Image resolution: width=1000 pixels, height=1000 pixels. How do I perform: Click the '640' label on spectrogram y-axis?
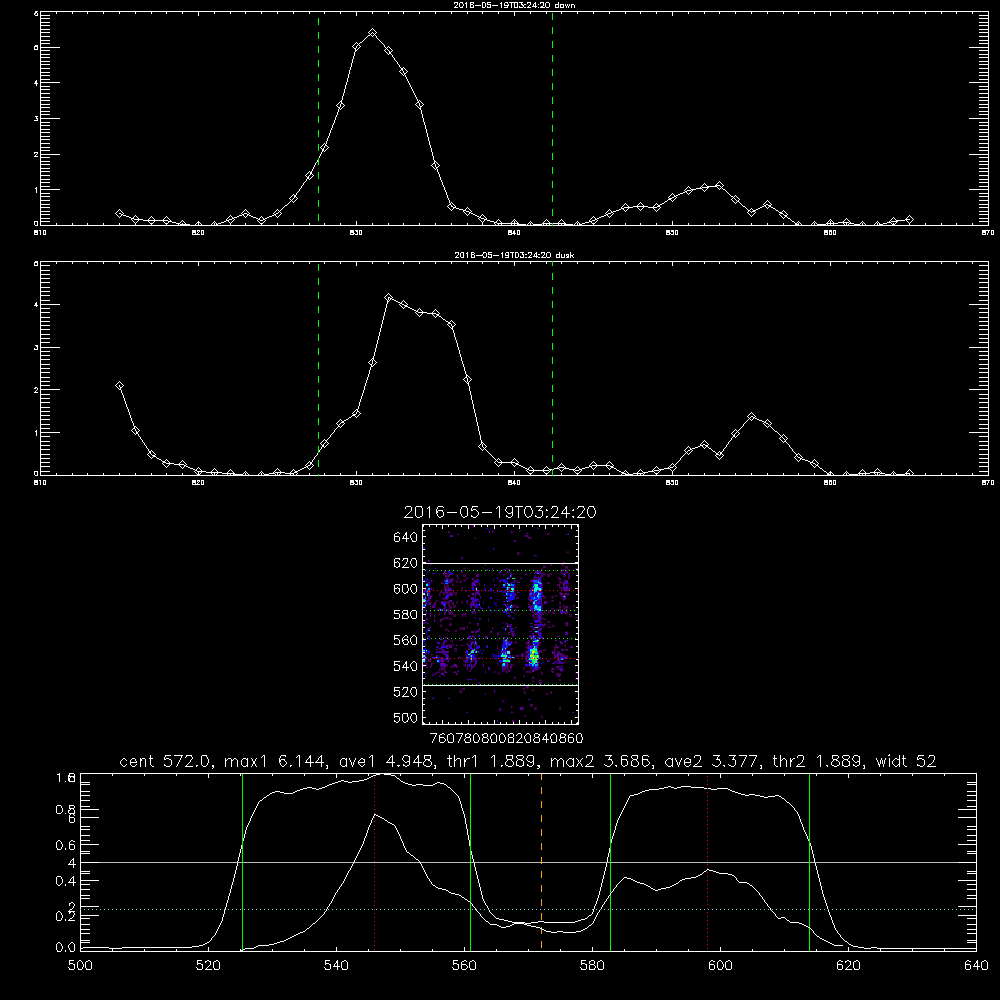(406, 538)
